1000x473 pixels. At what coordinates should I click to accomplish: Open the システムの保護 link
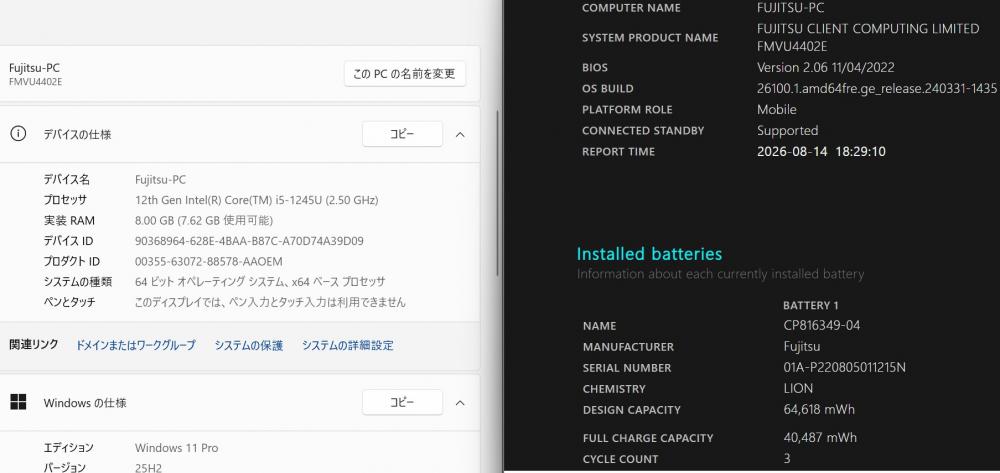[249, 346]
